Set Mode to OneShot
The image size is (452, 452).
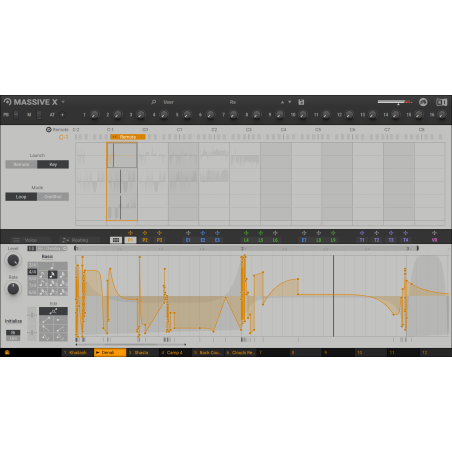[x=53, y=197]
